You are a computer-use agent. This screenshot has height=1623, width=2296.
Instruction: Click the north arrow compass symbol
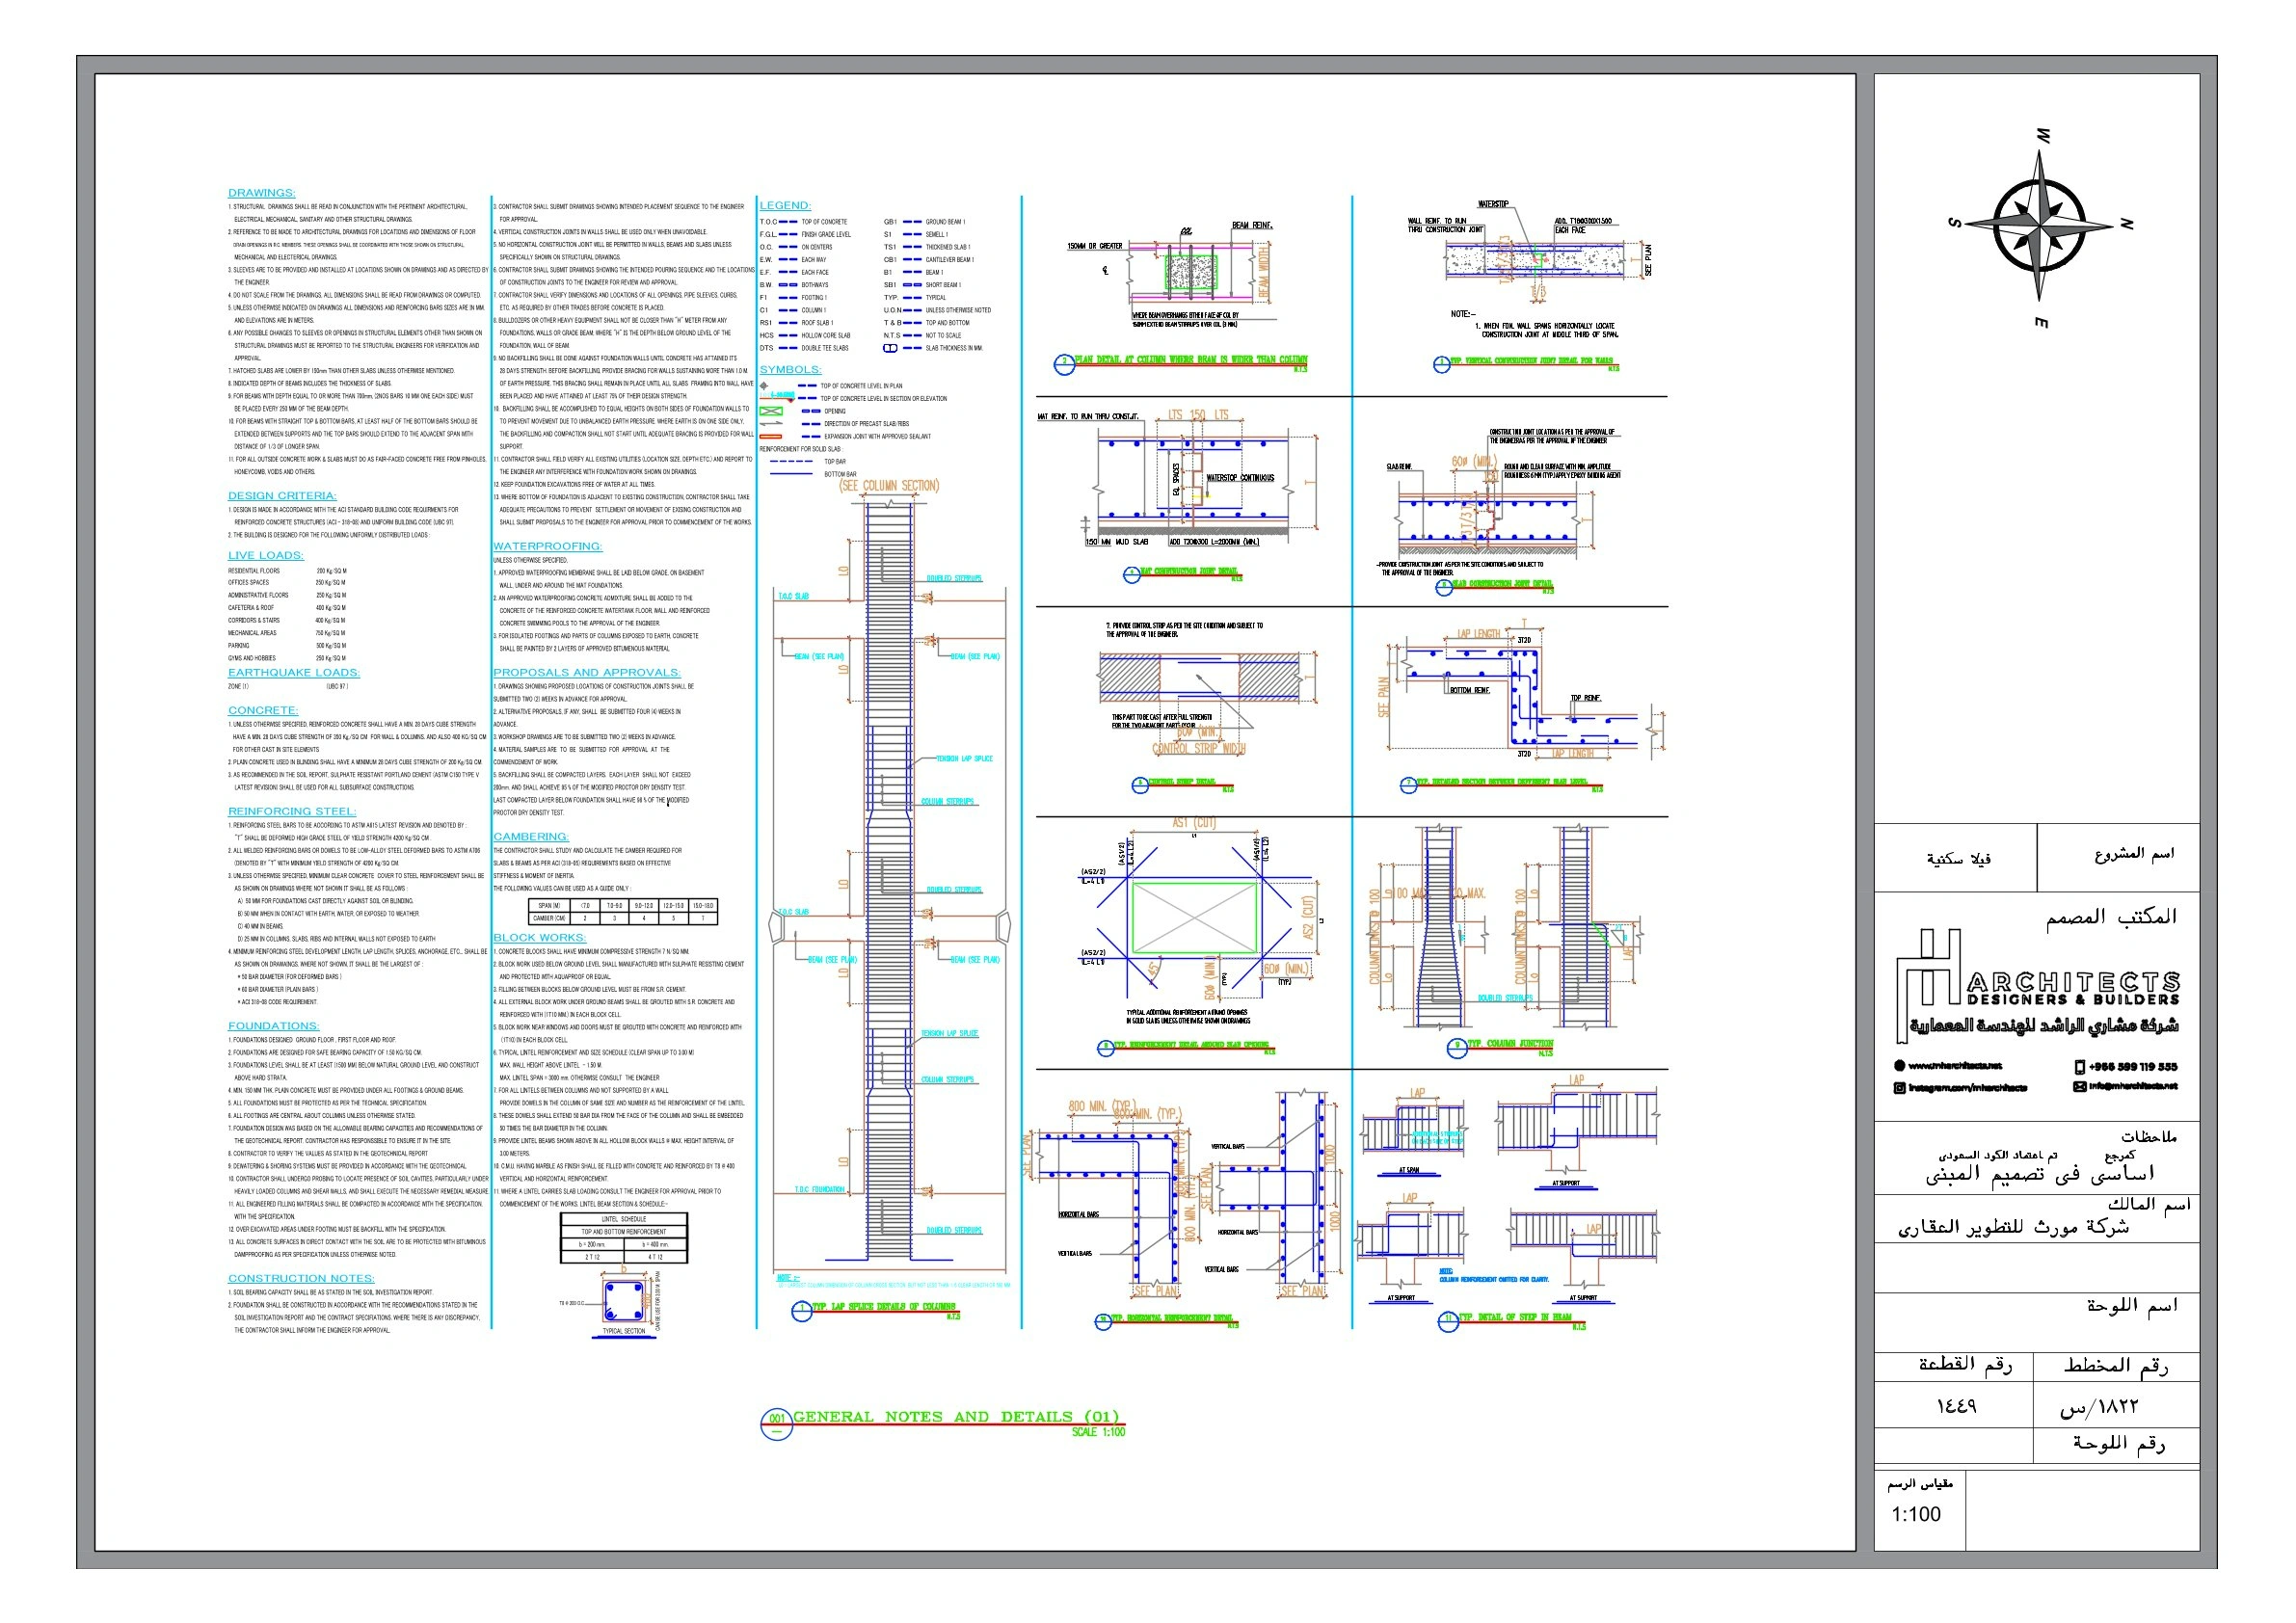click(2039, 226)
